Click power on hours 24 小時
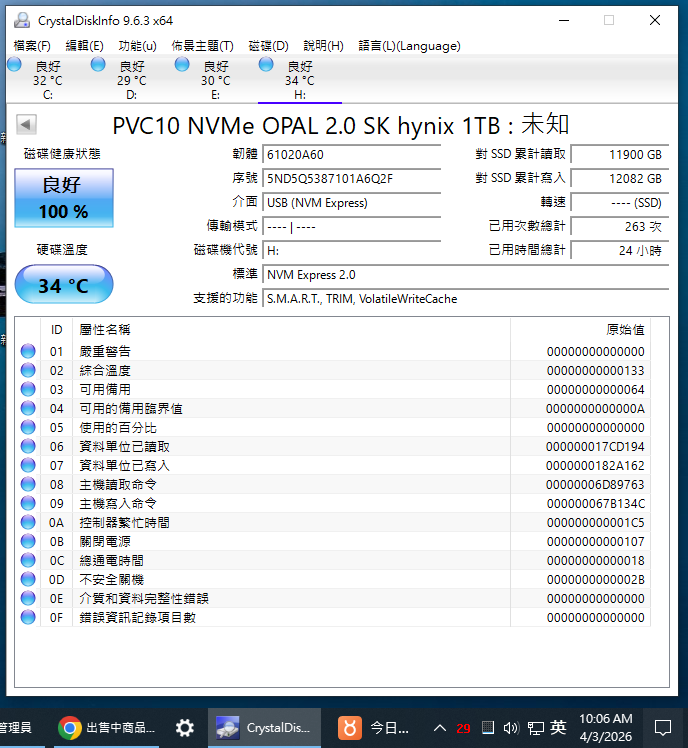The image size is (688, 748). point(620,250)
